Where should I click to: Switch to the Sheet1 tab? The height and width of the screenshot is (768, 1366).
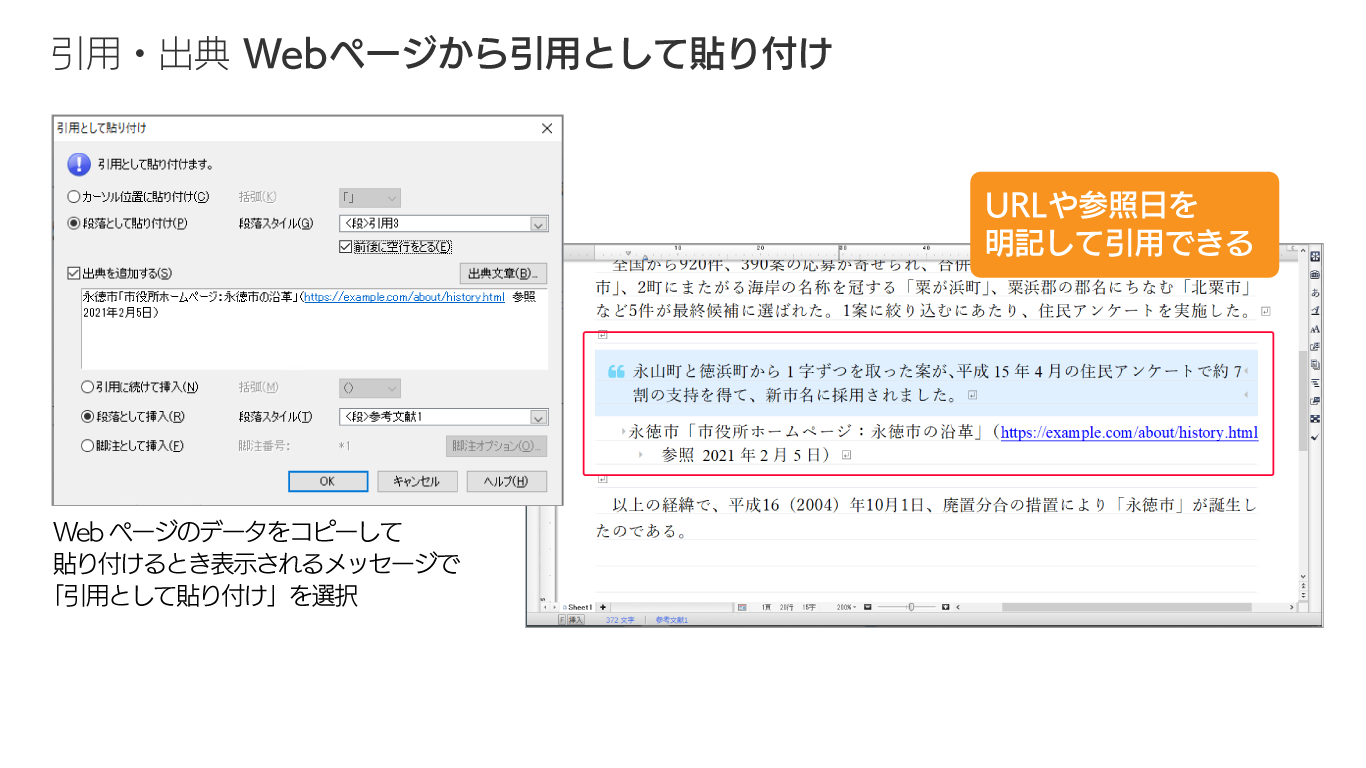click(x=578, y=607)
